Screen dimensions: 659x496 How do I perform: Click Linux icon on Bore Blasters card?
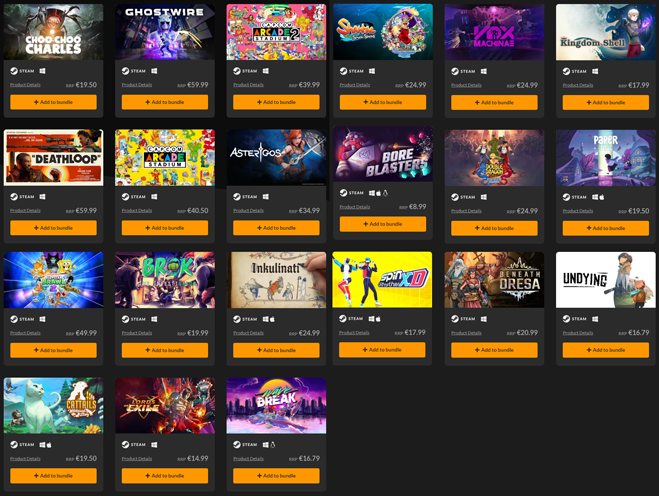(385, 193)
